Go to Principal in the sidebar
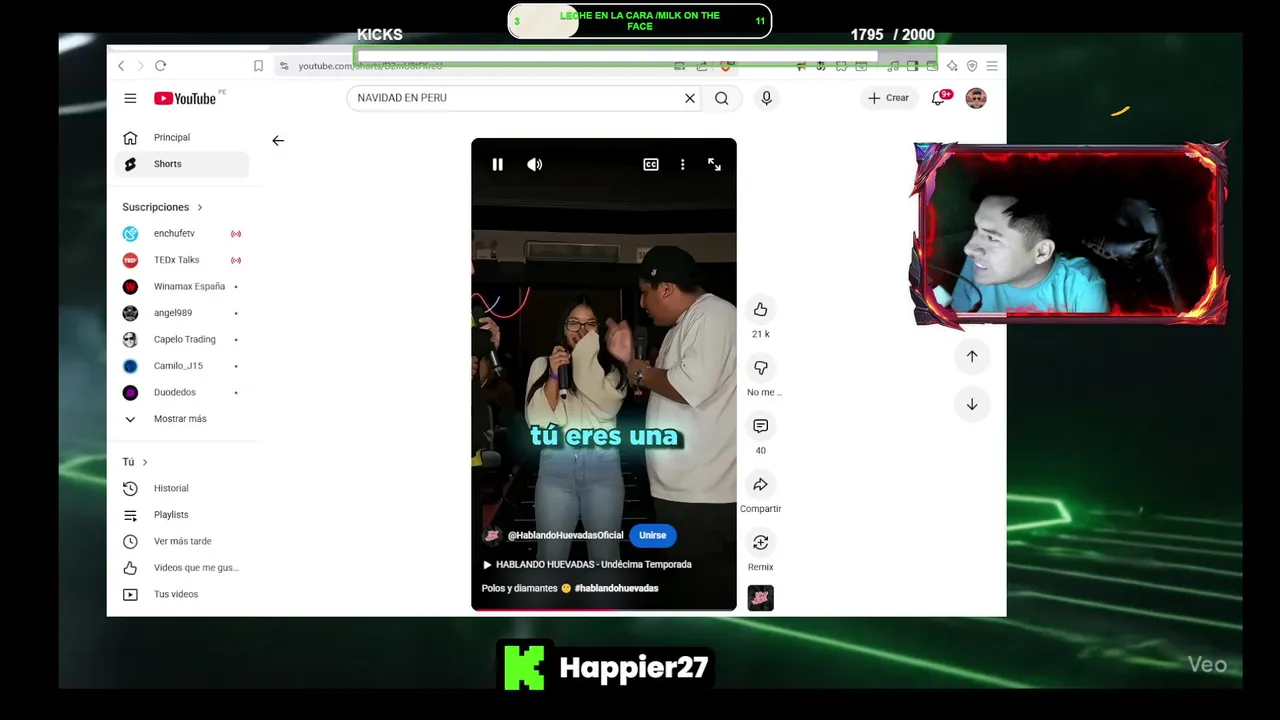This screenshot has height=720, width=1280. coord(182,137)
